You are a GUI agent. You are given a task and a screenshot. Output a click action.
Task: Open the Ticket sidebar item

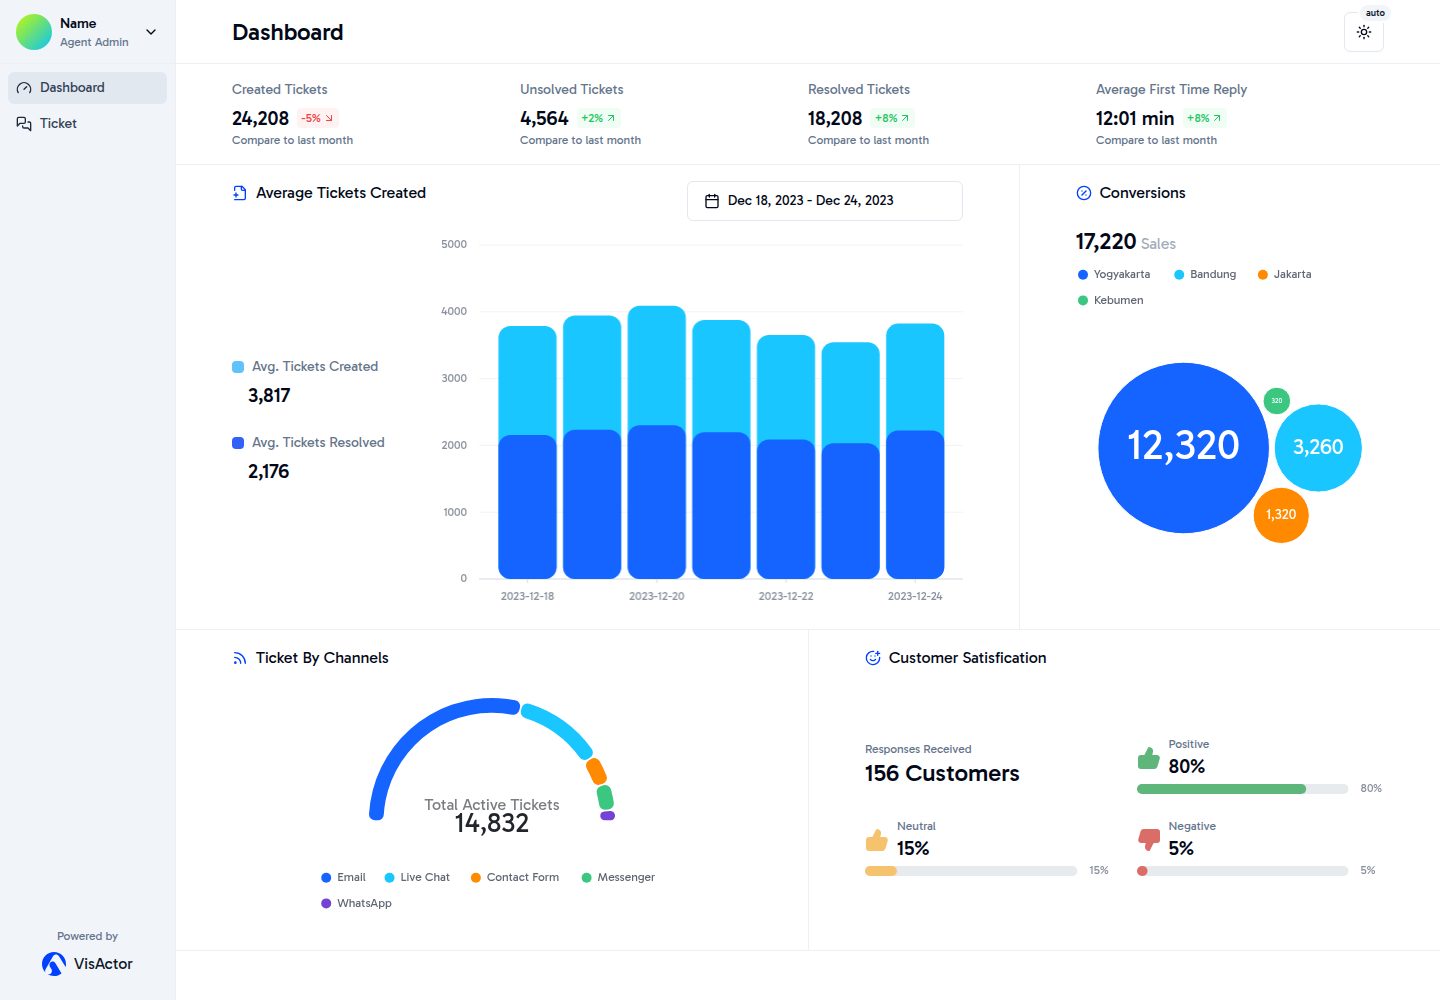(87, 124)
